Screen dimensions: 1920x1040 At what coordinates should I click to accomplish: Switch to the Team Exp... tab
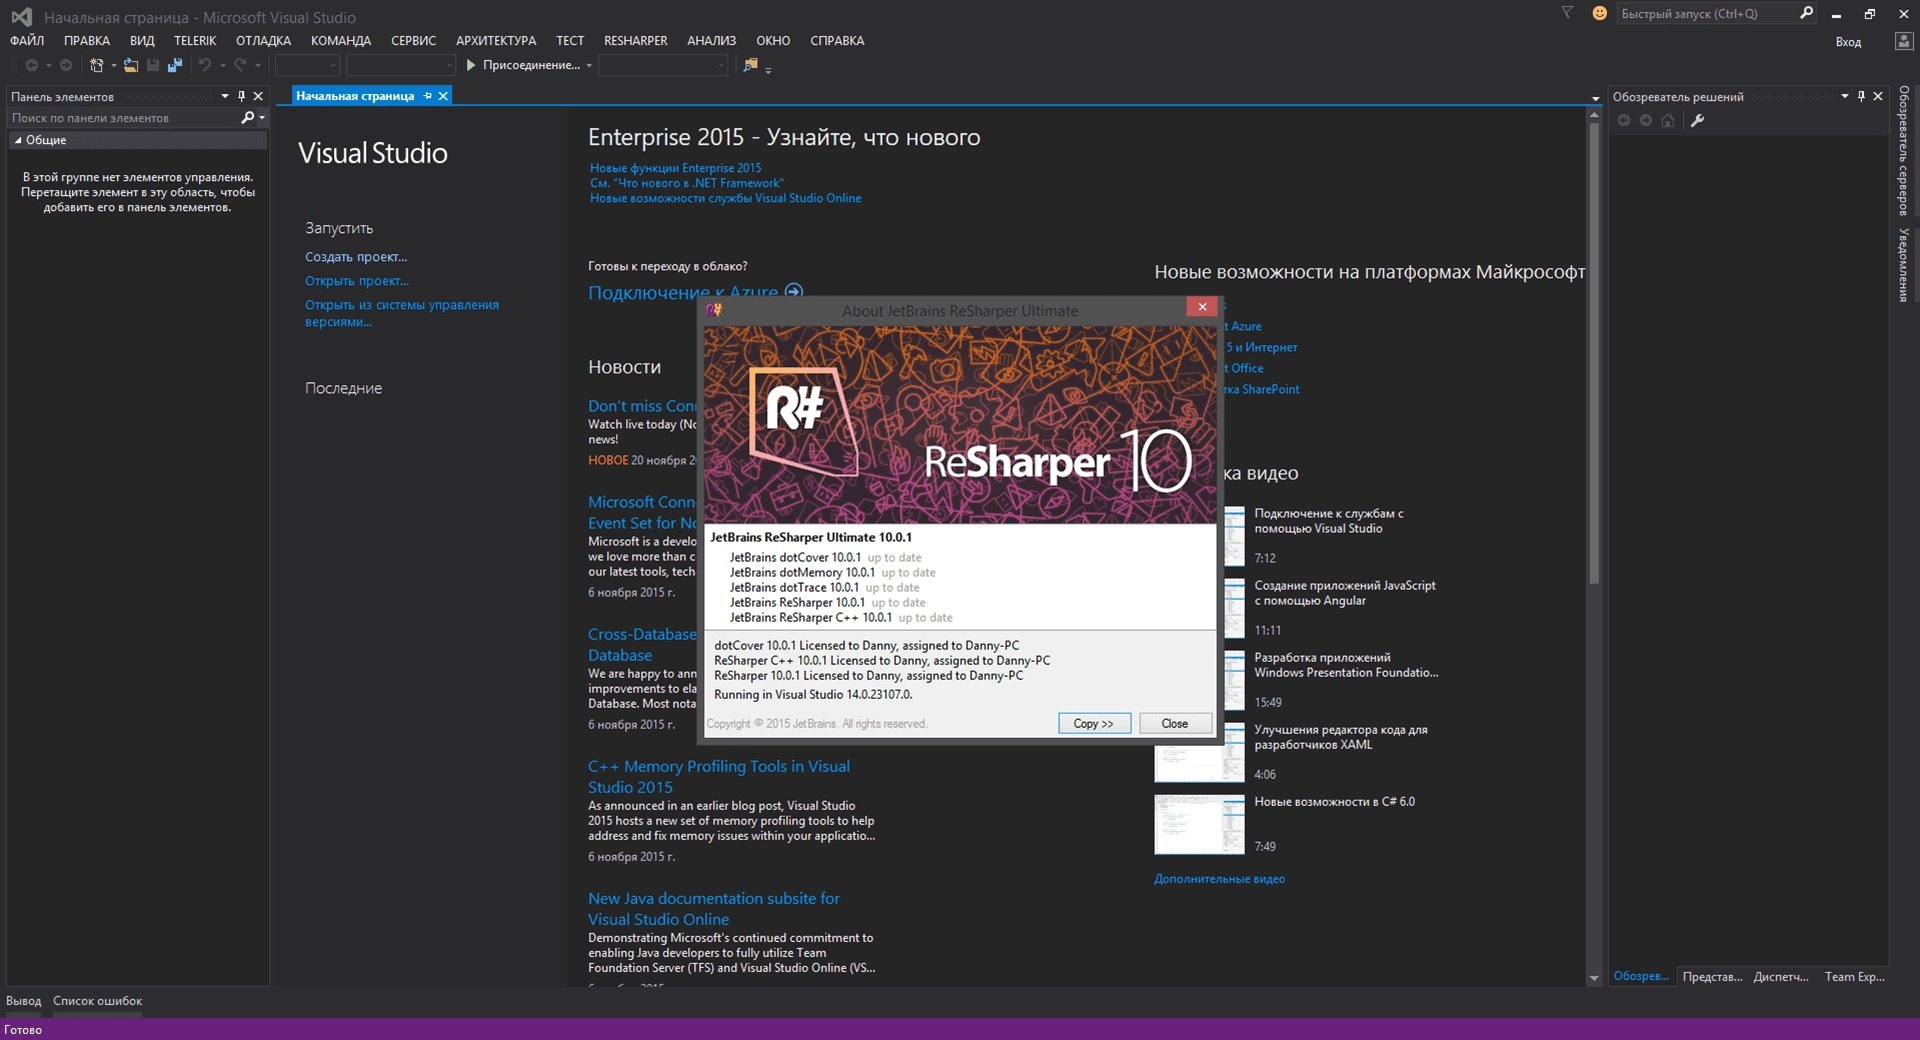[1854, 977]
